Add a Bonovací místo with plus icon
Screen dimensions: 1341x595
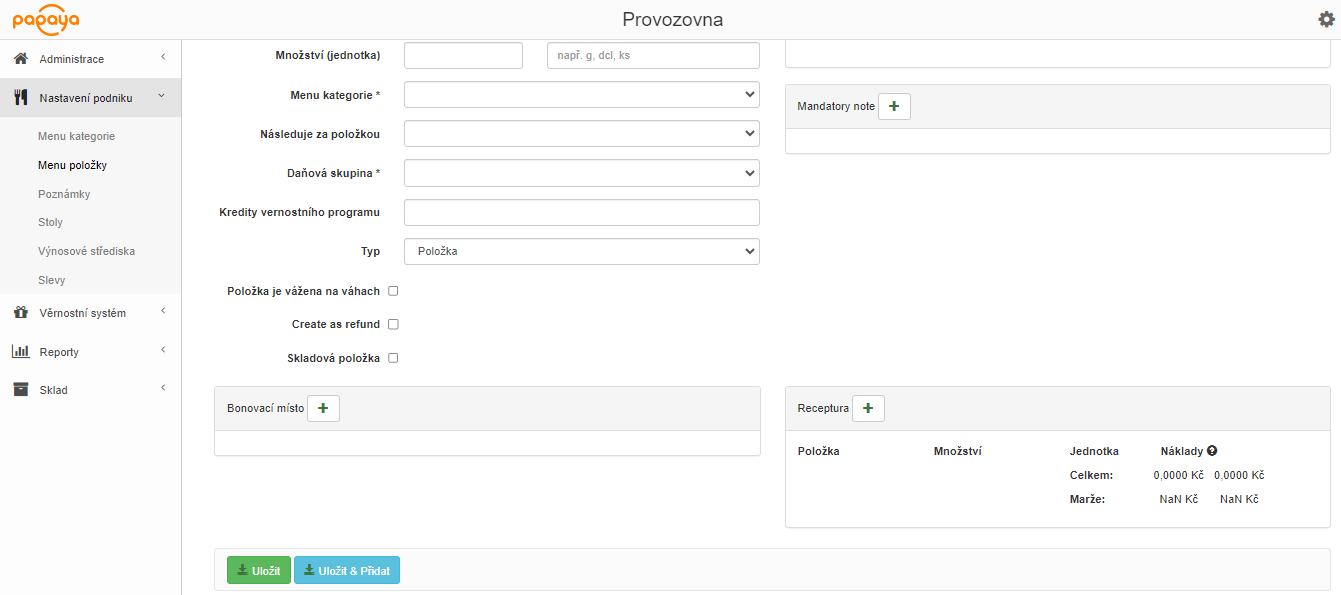(323, 408)
